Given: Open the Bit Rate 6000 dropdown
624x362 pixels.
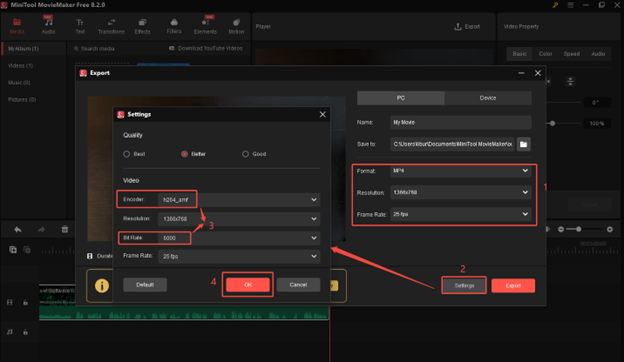Looking at the screenshot, I should point(239,238).
